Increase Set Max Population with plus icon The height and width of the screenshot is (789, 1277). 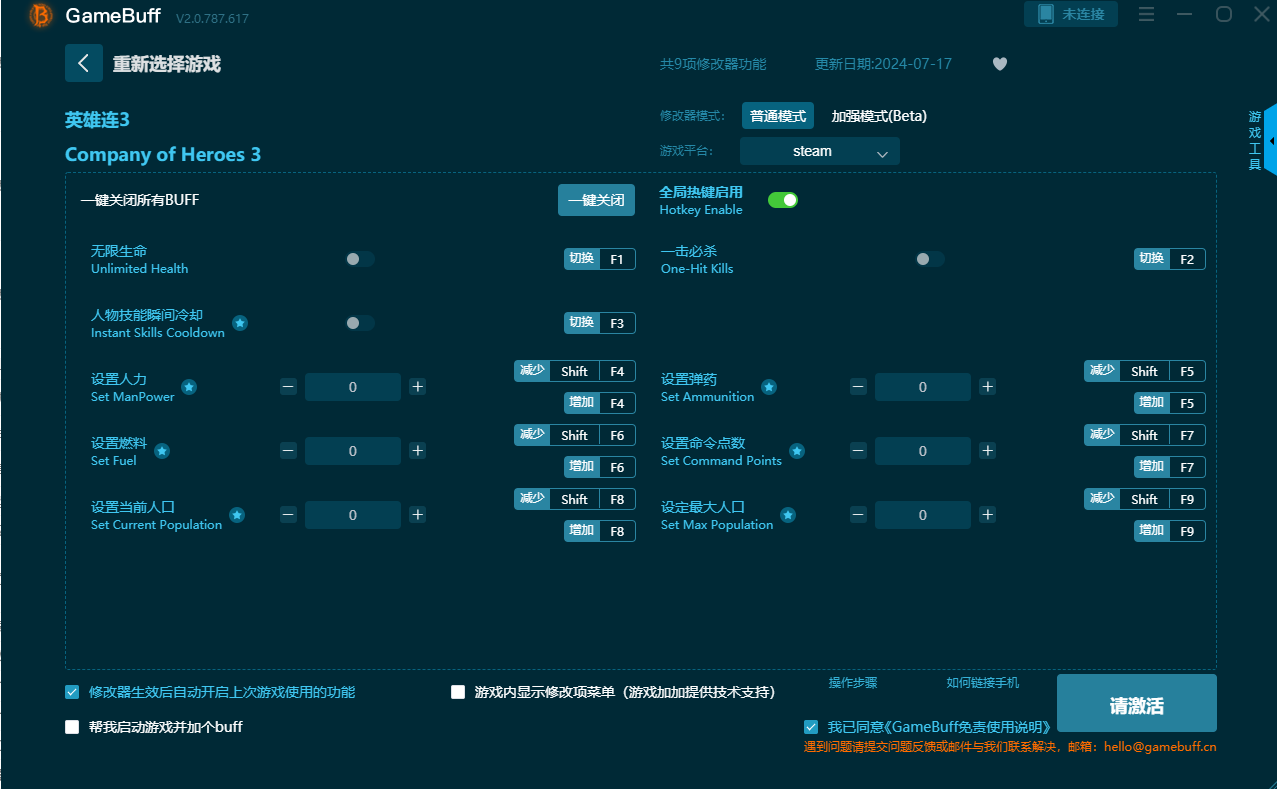pos(988,515)
